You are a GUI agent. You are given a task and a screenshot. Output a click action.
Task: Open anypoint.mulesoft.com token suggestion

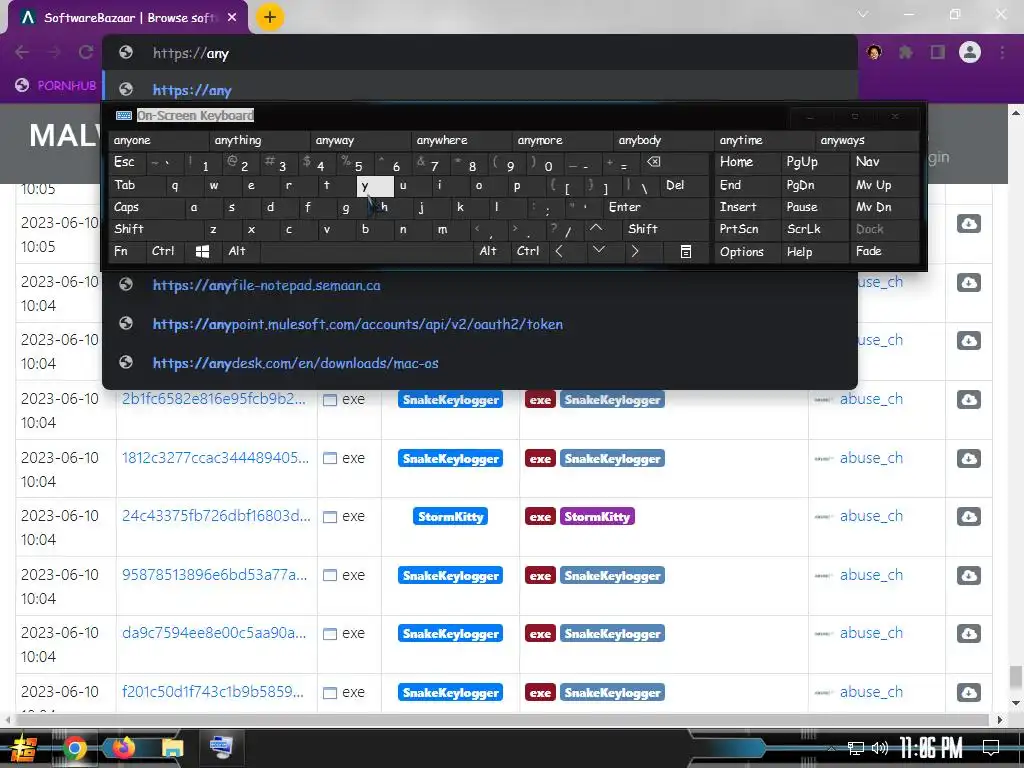click(x=480, y=324)
